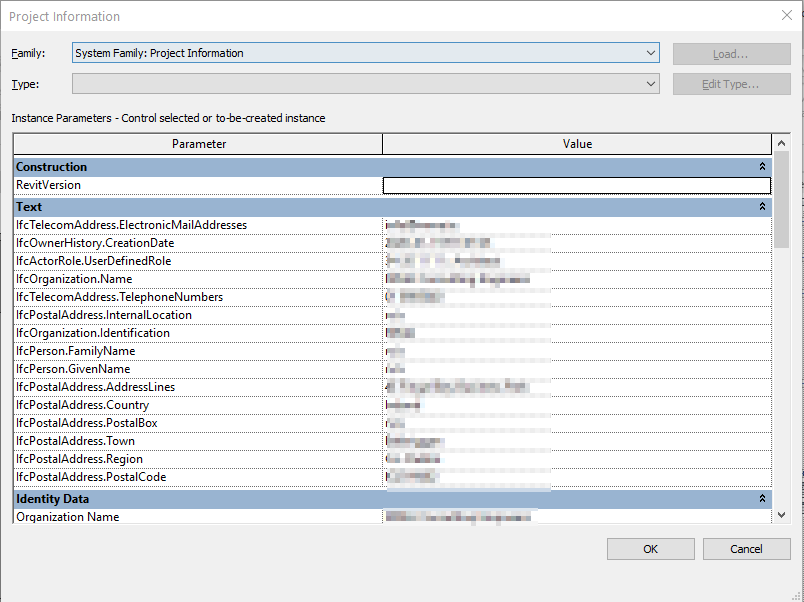Click the Edit Type button
The width and height of the screenshot is (804, 602).
(731, 84)
